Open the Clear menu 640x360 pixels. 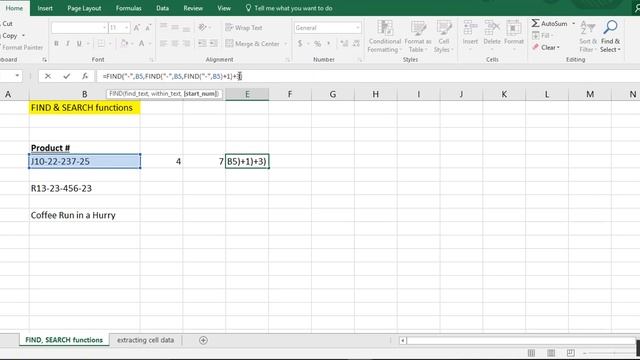point(546,47)
